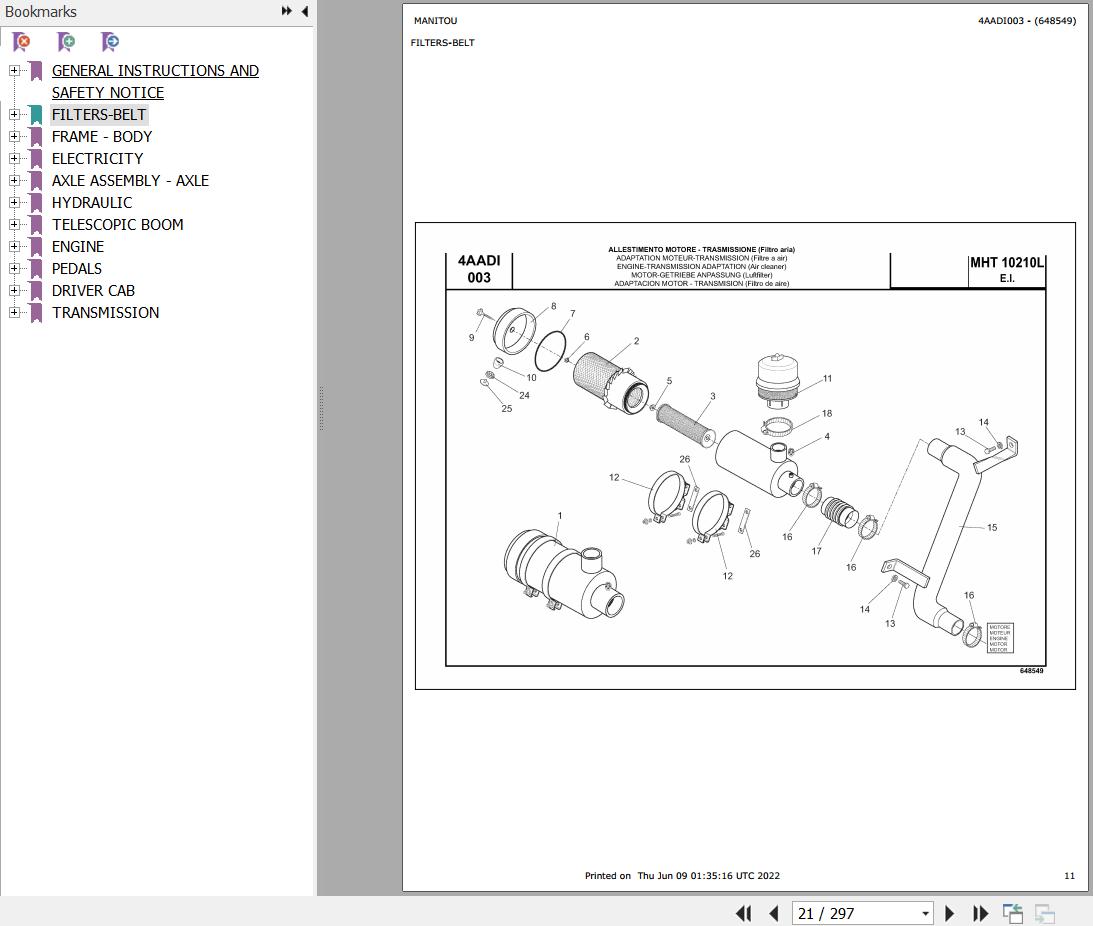The height and width of the screenshot is (926, 1093).
Task: Go to the first page
Action: (744, 913)
